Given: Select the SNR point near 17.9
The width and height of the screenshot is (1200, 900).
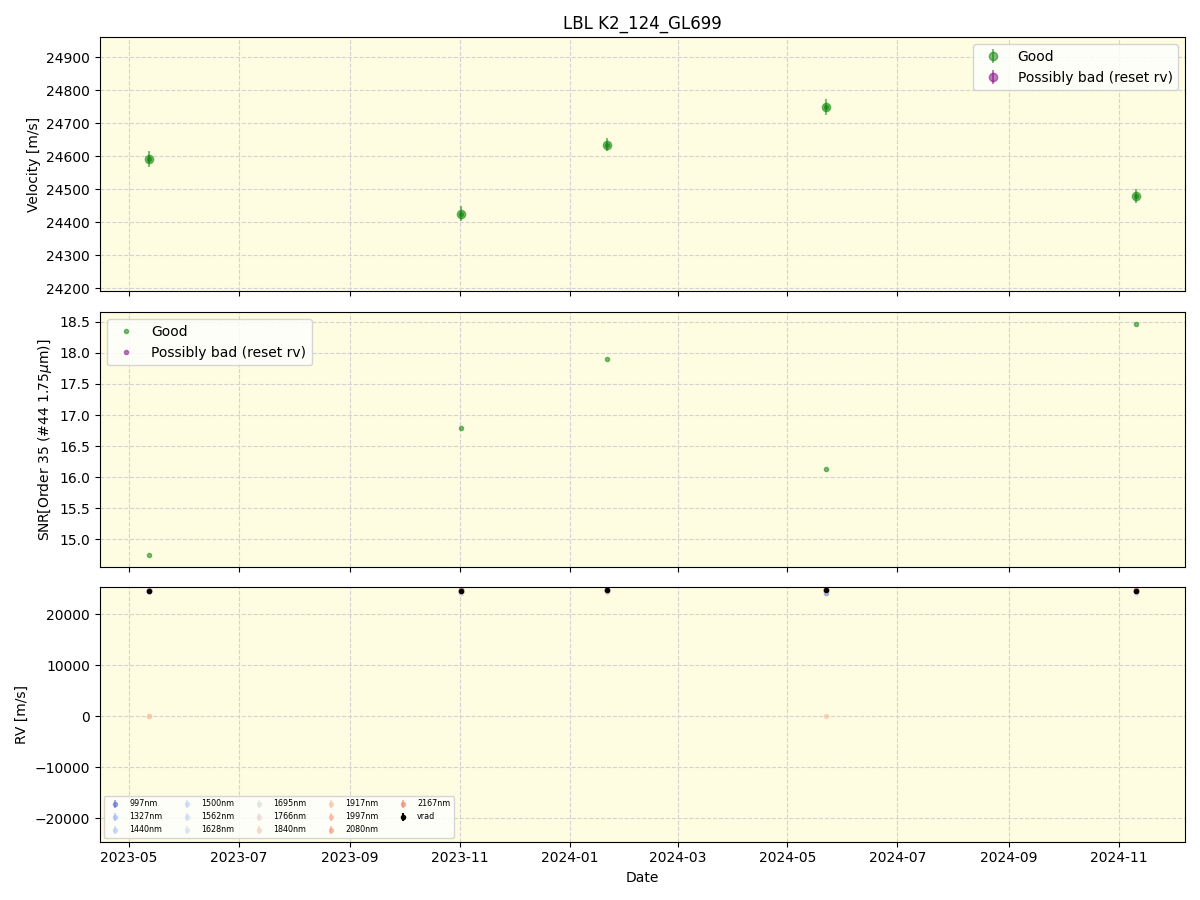Looking at the screenshot, I should tap(607, 359).
